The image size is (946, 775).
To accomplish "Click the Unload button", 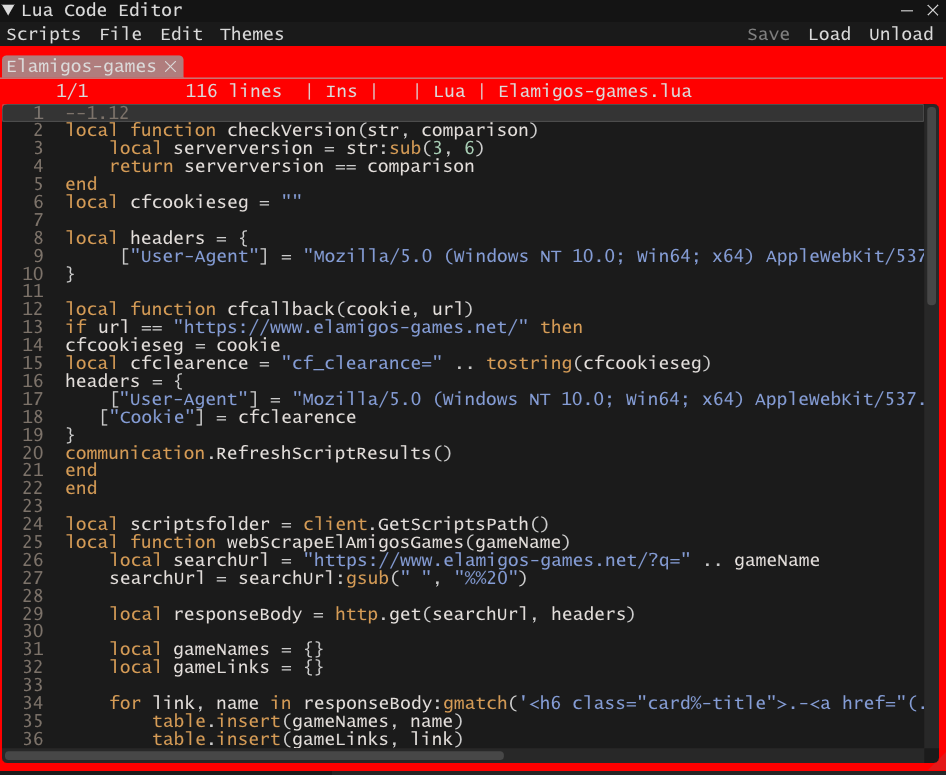I will click(x=901, y=34).
